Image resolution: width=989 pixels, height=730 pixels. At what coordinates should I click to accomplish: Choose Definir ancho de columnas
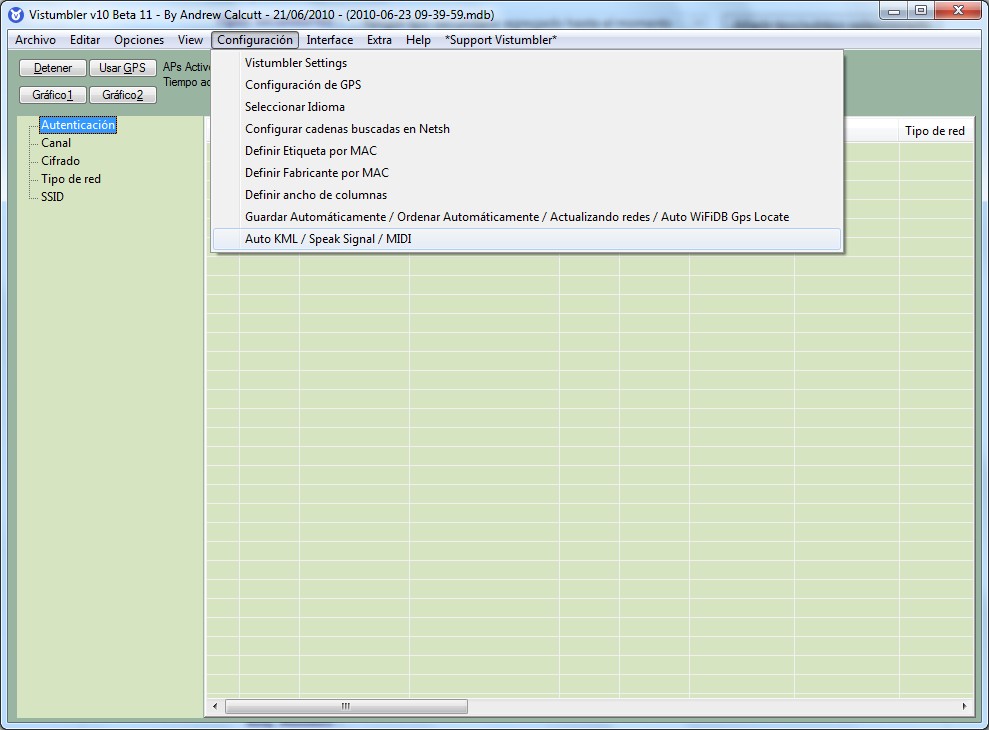click(x=527, y=195)
